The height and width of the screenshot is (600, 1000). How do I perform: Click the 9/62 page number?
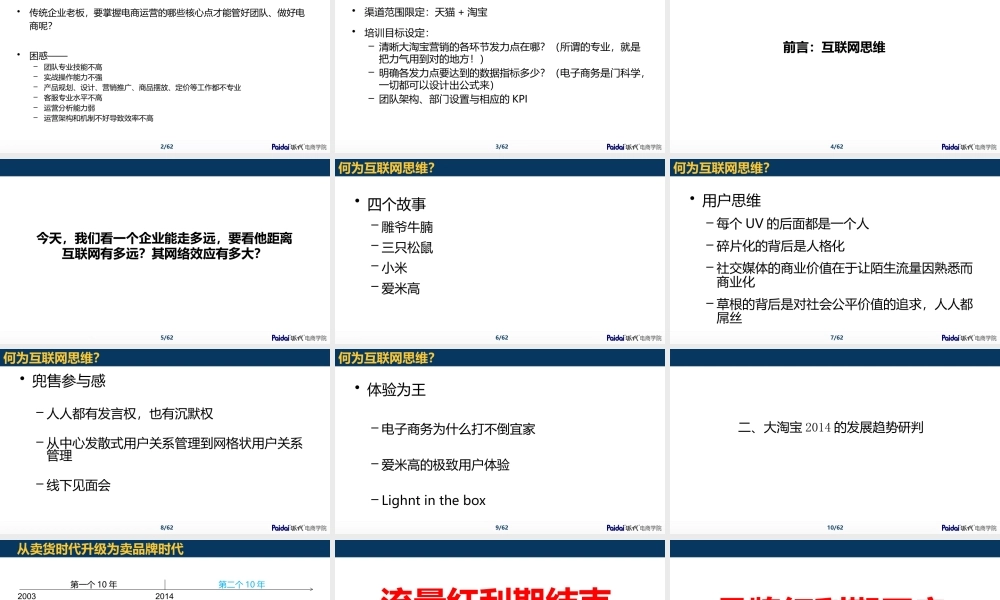502,528
